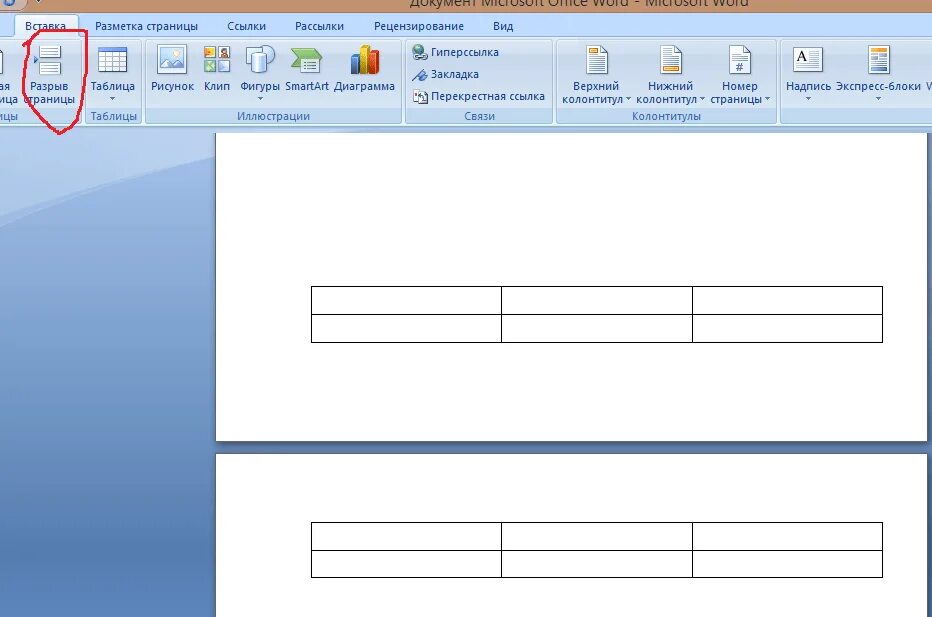Click the middle cell in the lower table's second row
Viewport: 932px width, 617px height.
[x=597, y=564]
